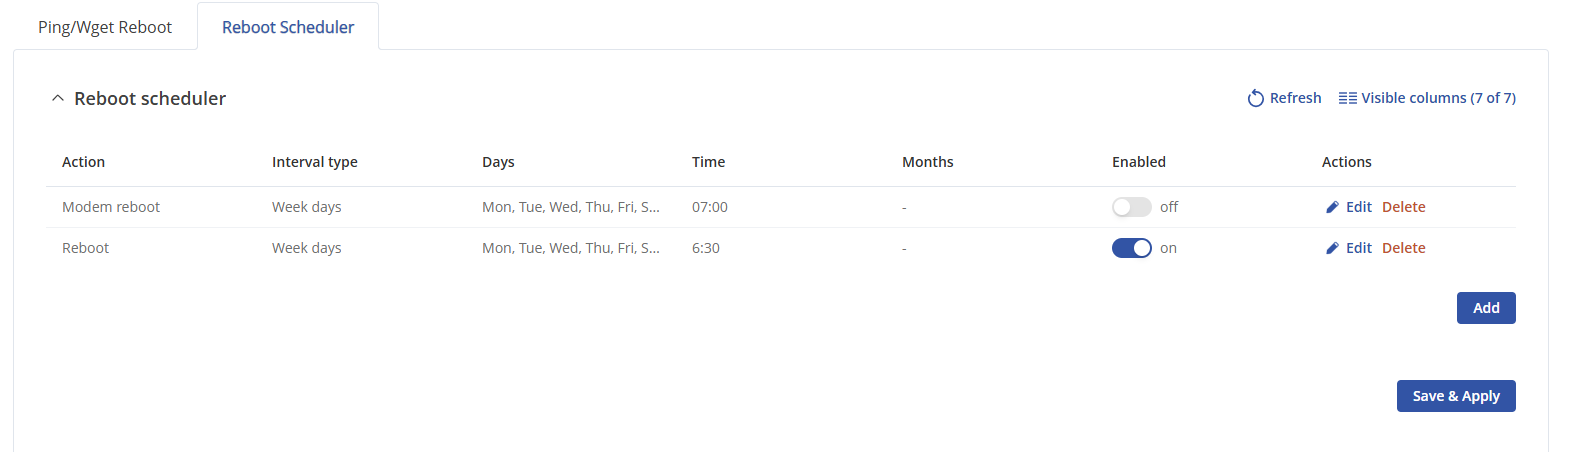Click the Save & Apply button
Viewport: 1573px width, 452px height.
pos(1455,396)
